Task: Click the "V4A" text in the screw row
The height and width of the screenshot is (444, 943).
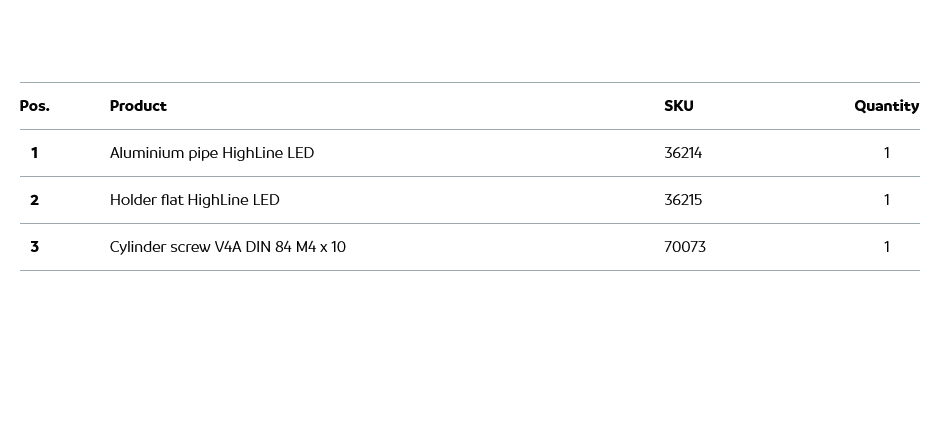Action: click(228, 247)
